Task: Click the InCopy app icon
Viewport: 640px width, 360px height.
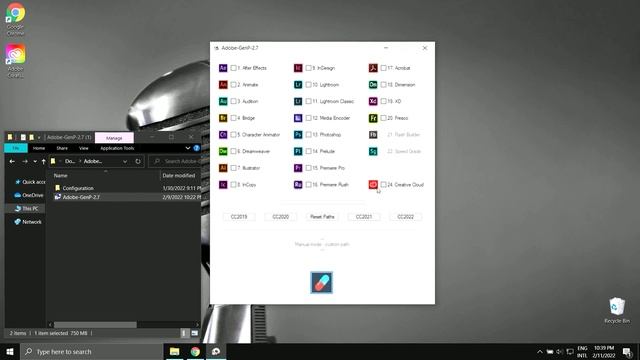Action: pos(223,184)
